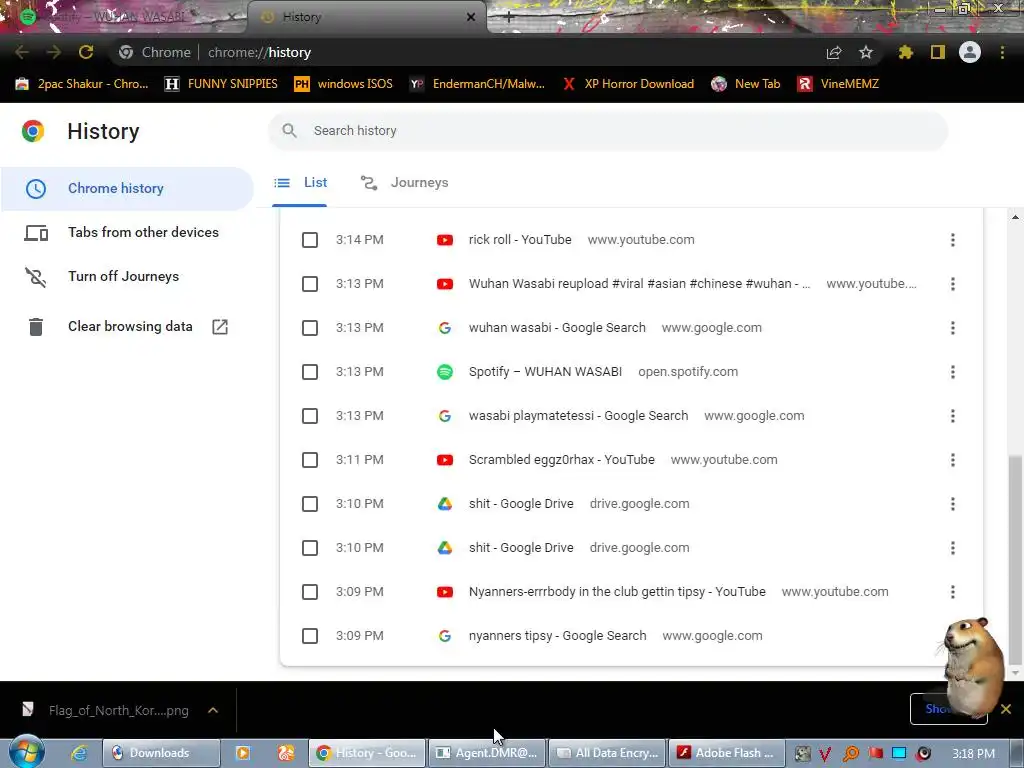Open more actions for wasabi playmatetessi entry
Viewport: 1024px width, 768px height.
pyautogui.click(x=953, y=416)
